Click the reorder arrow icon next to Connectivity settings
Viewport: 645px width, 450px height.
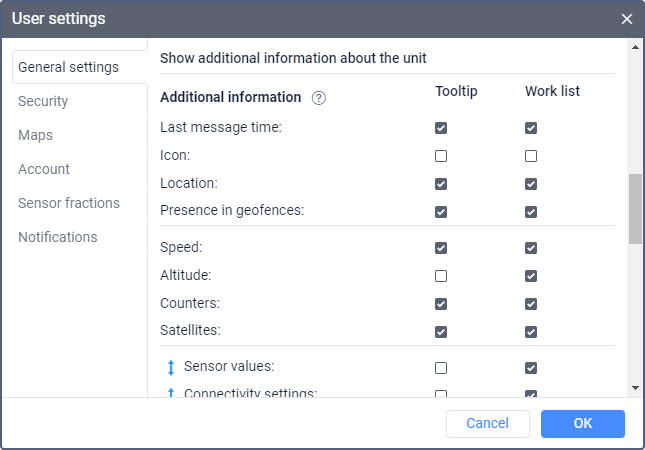[x=170, y=392]
